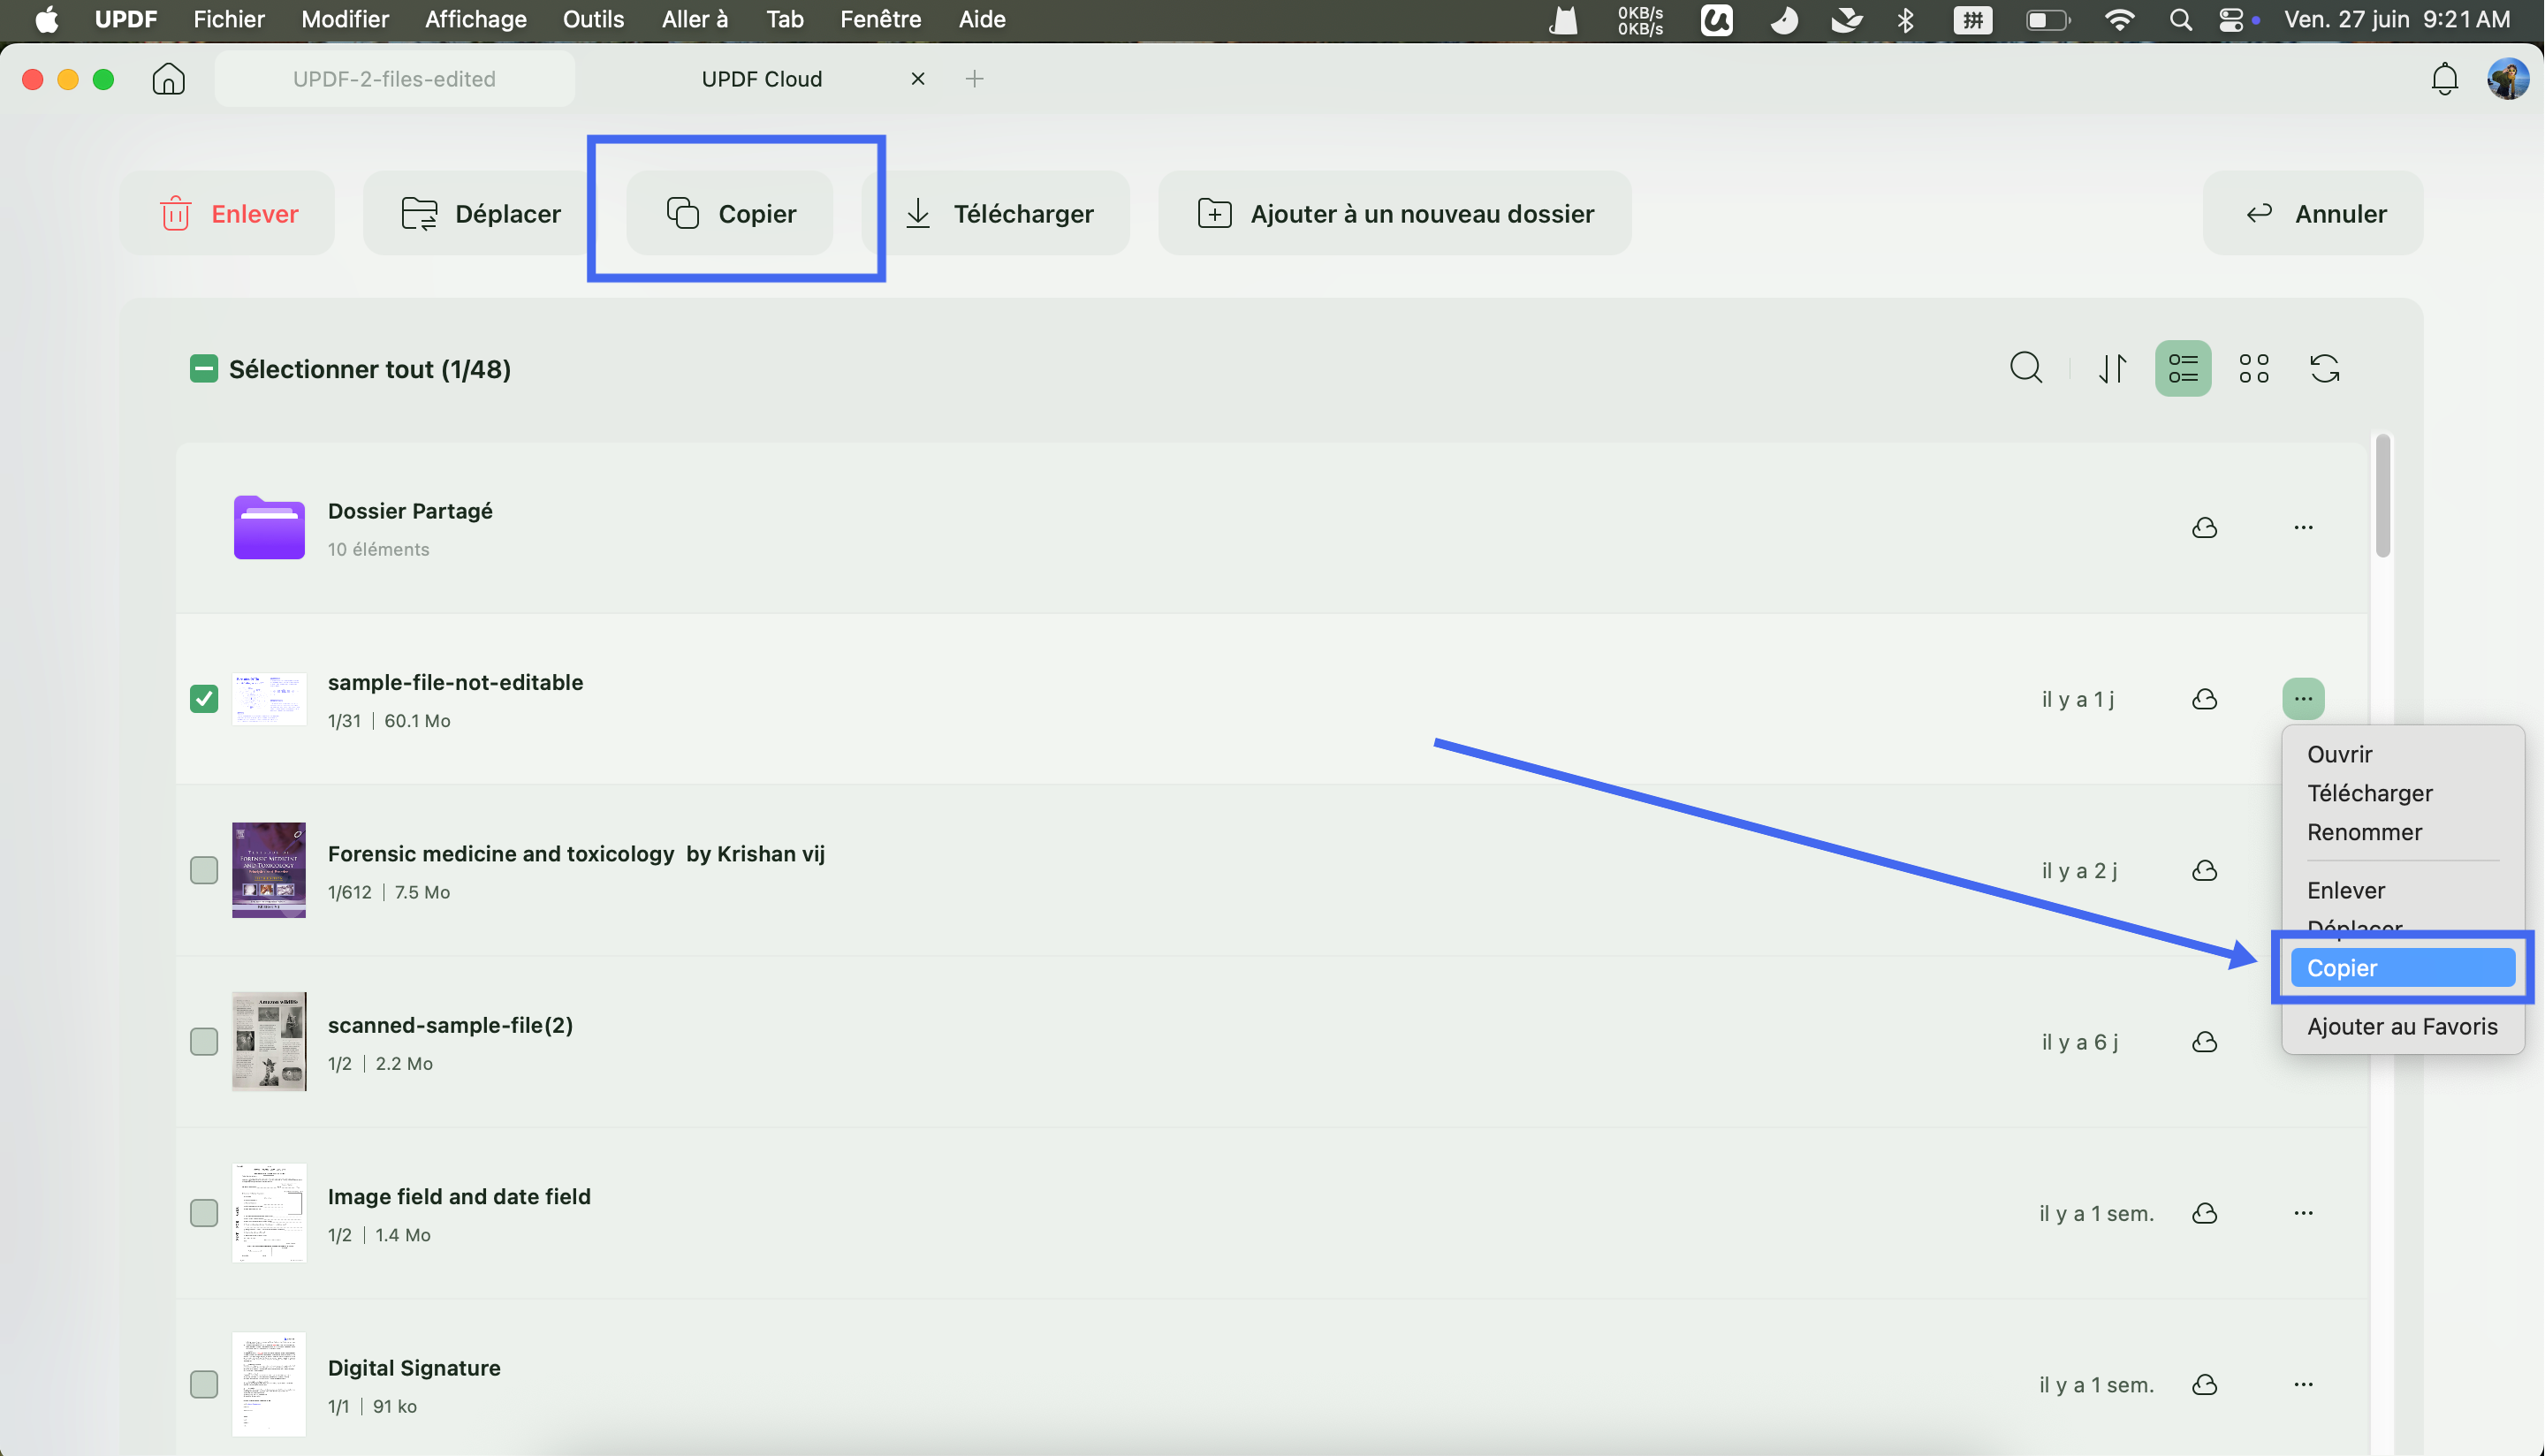Viewport: 2545px width, 1456px height.
Task: Open more options for Dossier Partagé
Action: click(x=2304, y=527)
